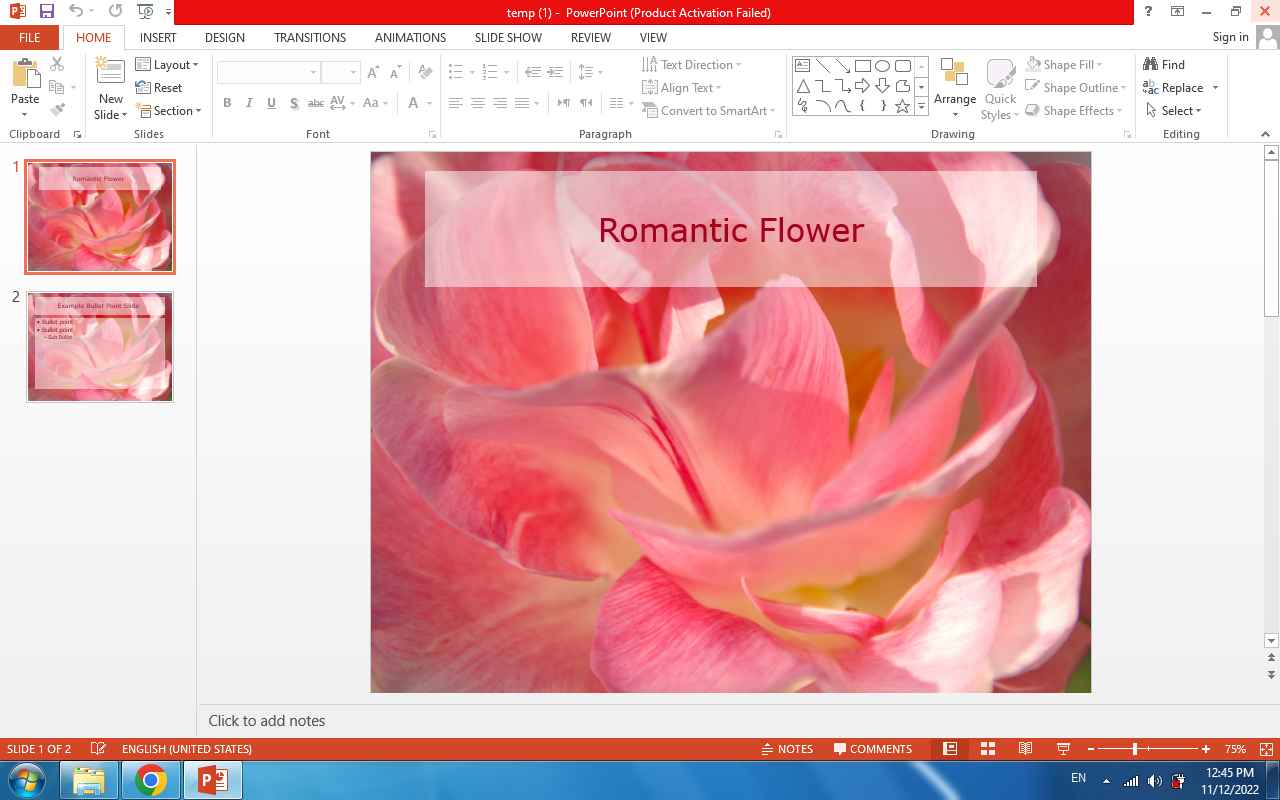
Task: Select the Format Painter brush icon
Action: coord(57,110)
